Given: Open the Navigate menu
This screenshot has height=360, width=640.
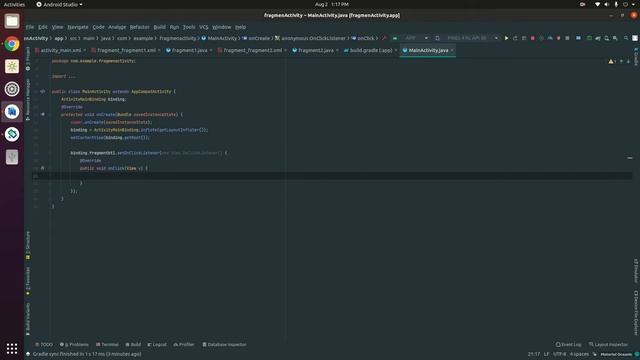Looking at the screenshot, I should [x=78, y=27].
